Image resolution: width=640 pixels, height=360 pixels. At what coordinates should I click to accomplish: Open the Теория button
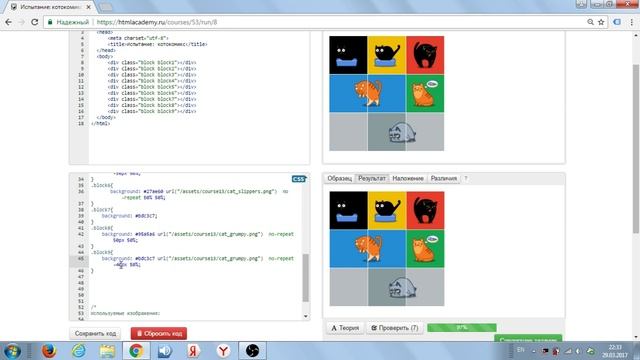pyautogui.click(x=345, y=328)
